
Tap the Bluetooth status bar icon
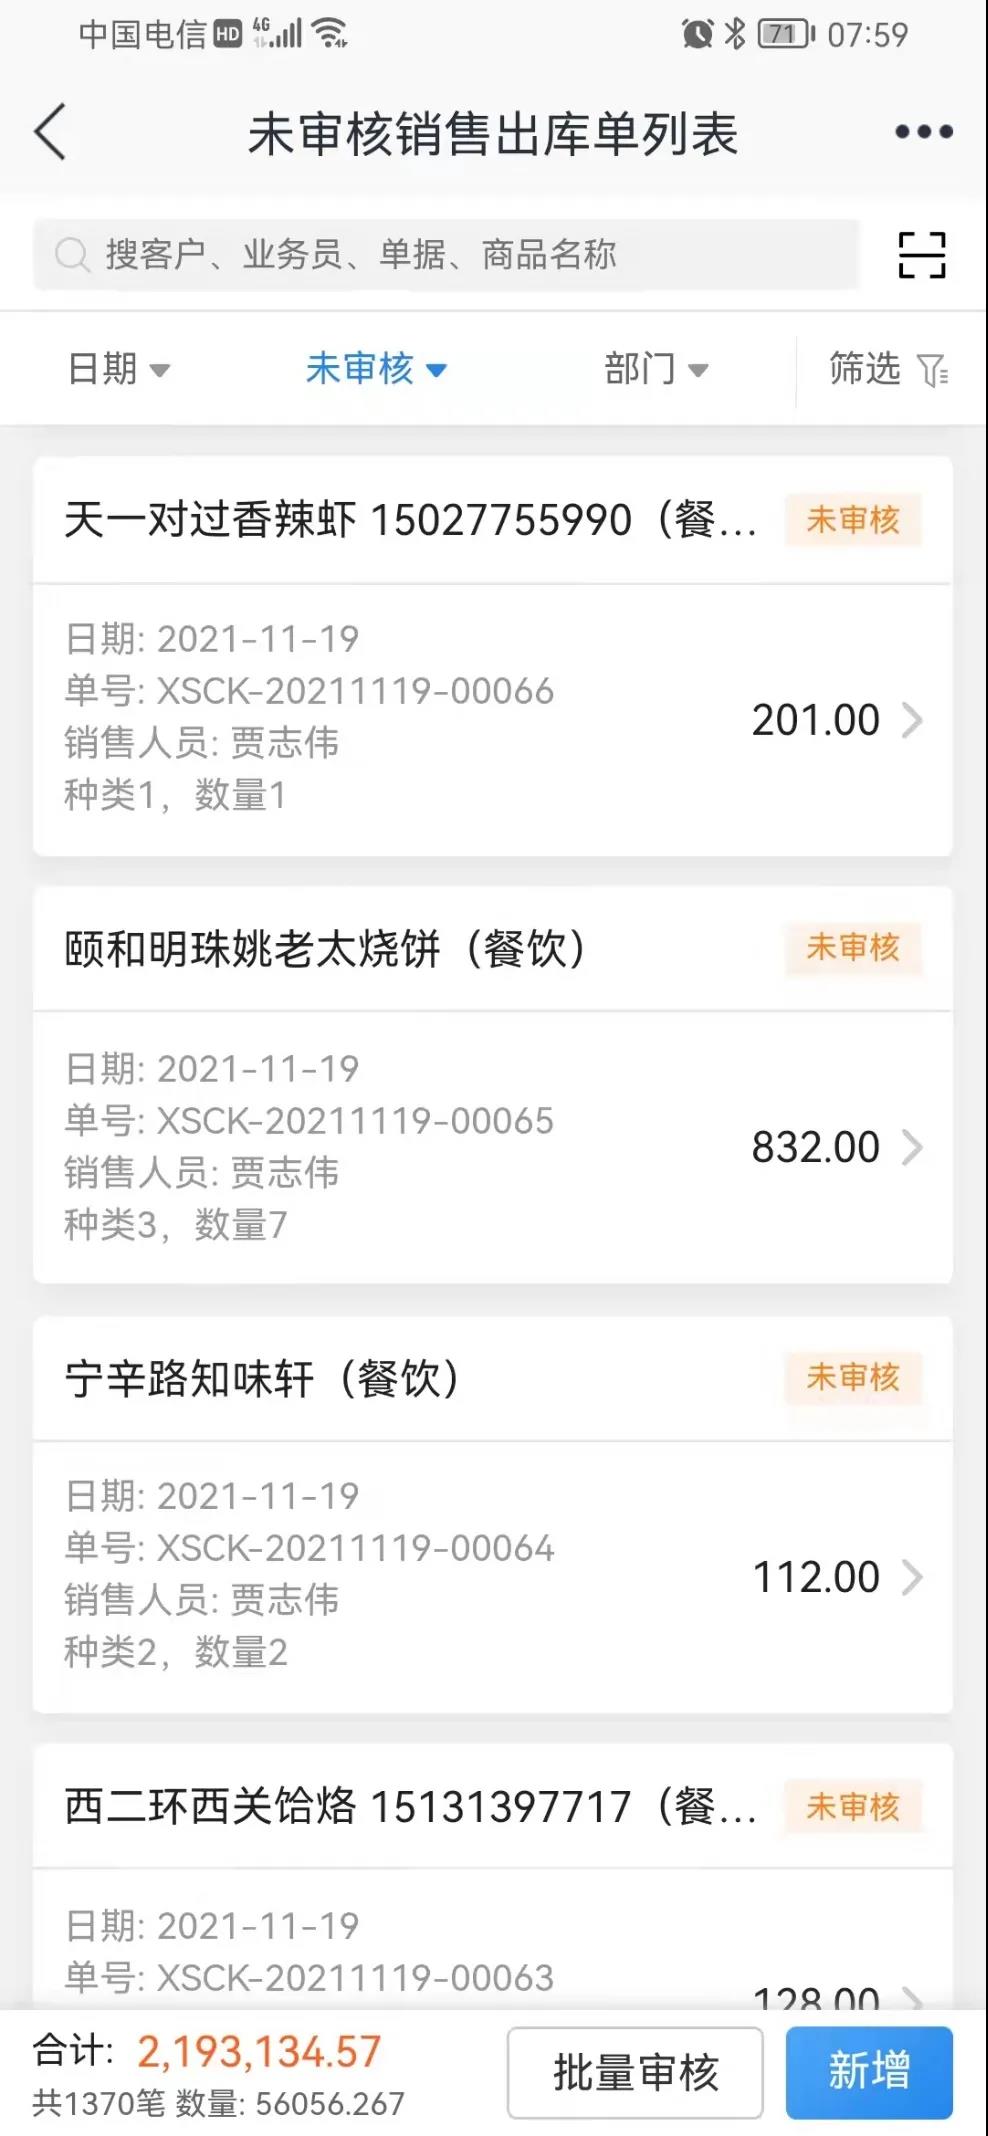[735, 35]
